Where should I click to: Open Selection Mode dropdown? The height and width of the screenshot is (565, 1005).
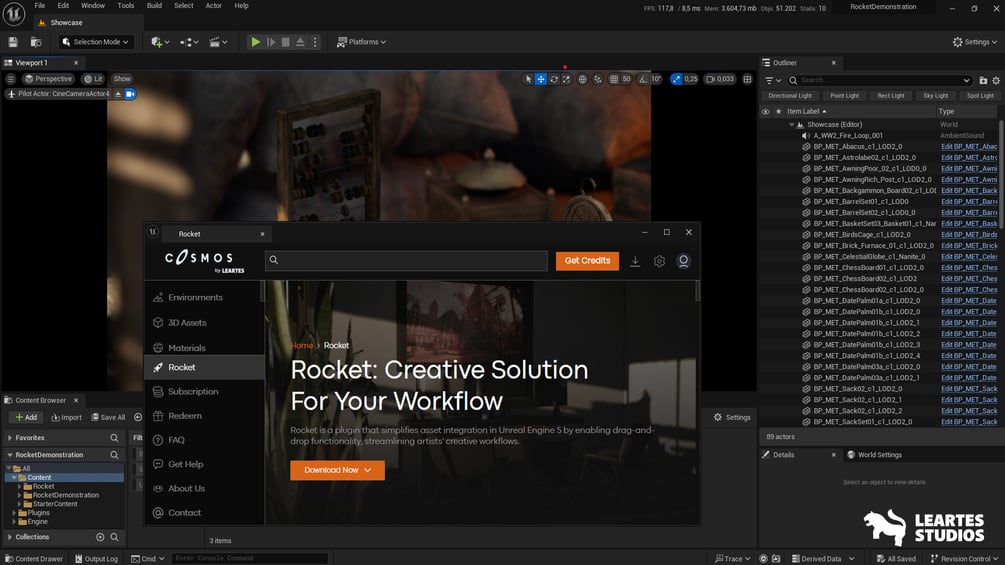pos(96,42)
